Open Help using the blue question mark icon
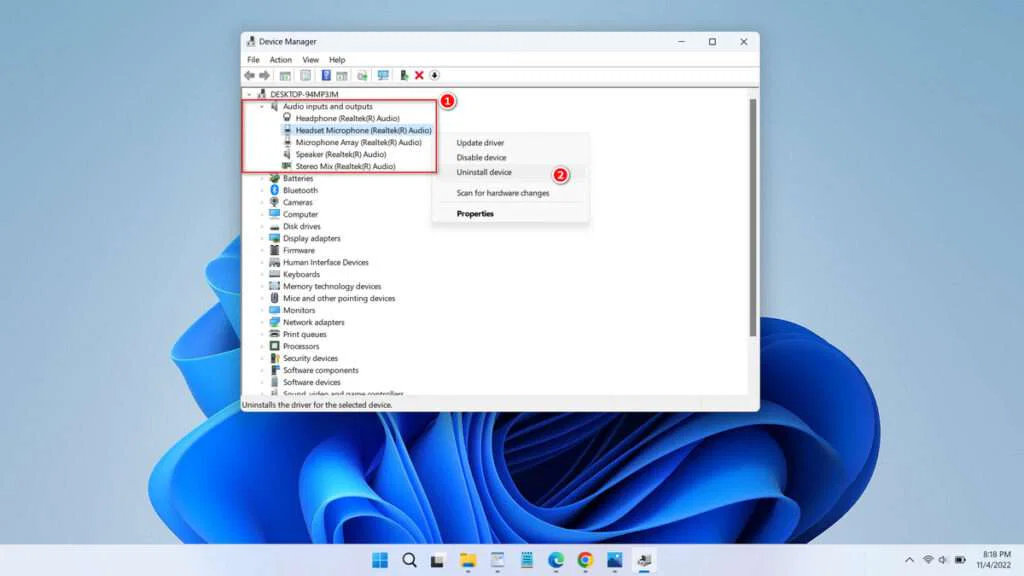 point(327,75)
